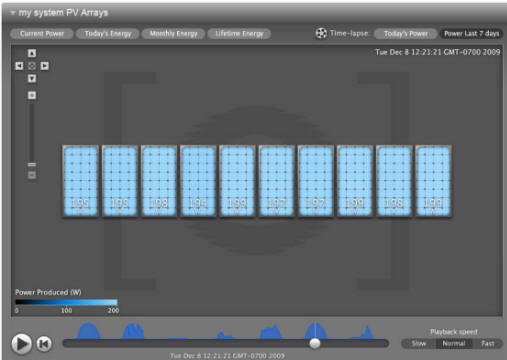Set playback speed to Slow
This screenshot has width=507, height=360.
[419, 343]
